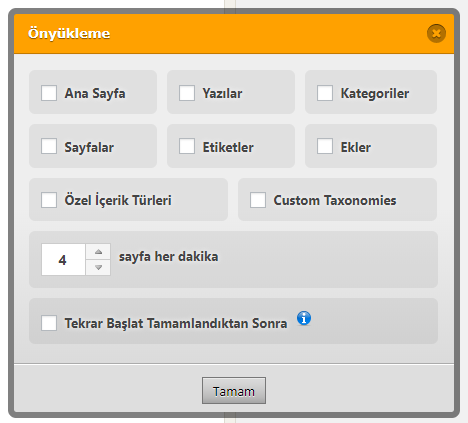
Task: Close the Önyükleme dialog with the X icon
Action: tap(436, 33)
